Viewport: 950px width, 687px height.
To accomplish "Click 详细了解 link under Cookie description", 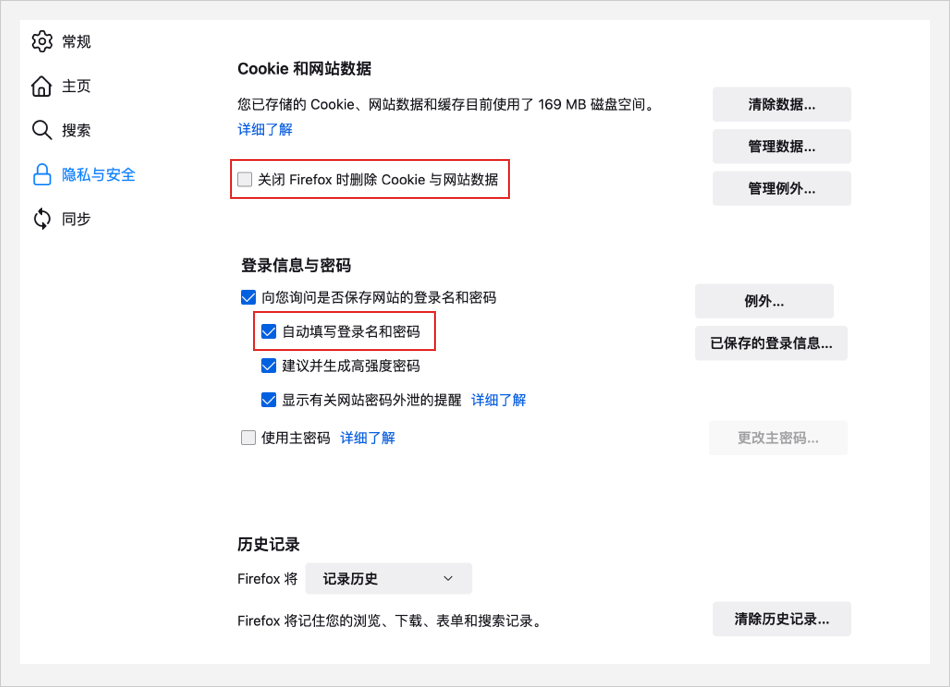I will point(265,130).
